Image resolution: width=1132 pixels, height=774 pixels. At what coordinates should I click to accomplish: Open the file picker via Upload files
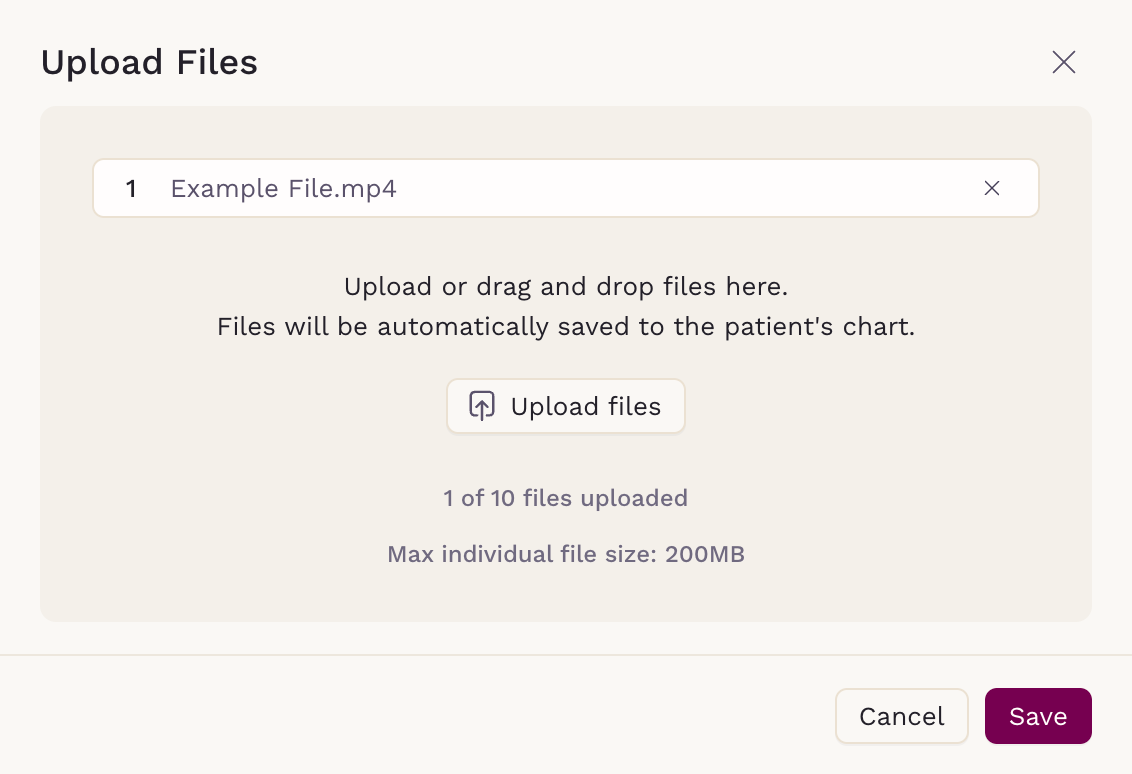pos(565,406)
